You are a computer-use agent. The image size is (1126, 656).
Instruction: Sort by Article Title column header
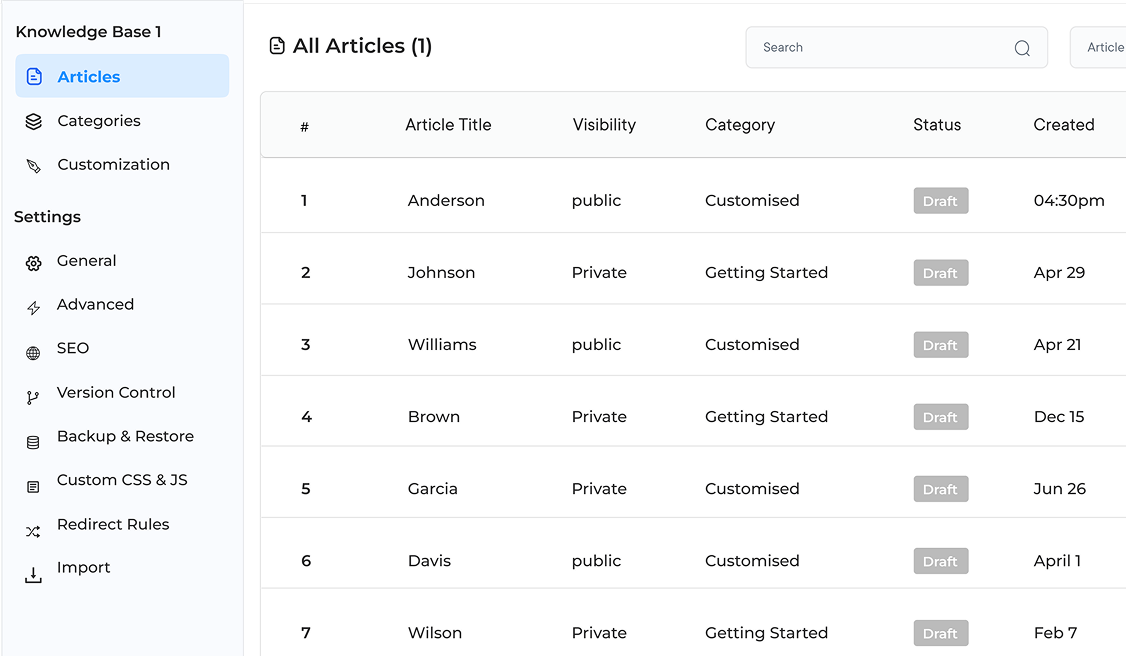tap(448, 125)
